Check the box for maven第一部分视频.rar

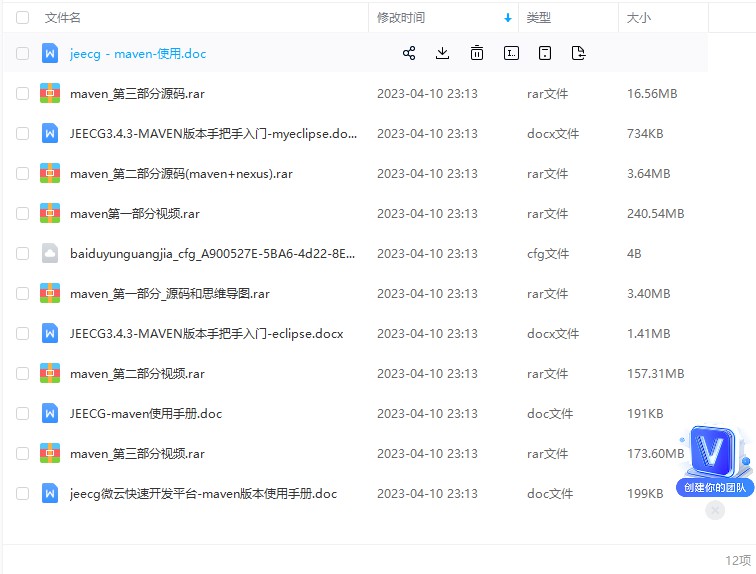[x=22, y=214]
